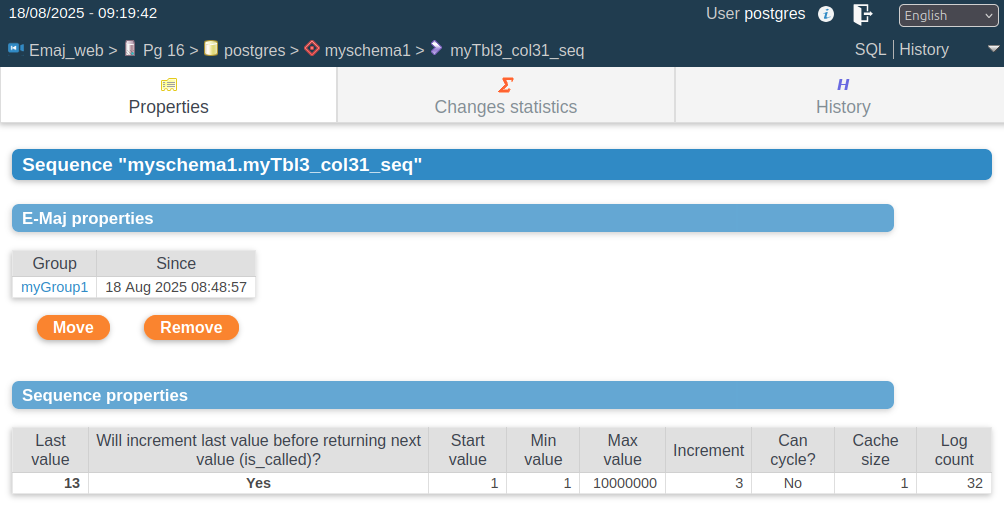1004x528 pixels.
Task: Go to Pg 16 breadcrumb link
Action: [163, 51]
